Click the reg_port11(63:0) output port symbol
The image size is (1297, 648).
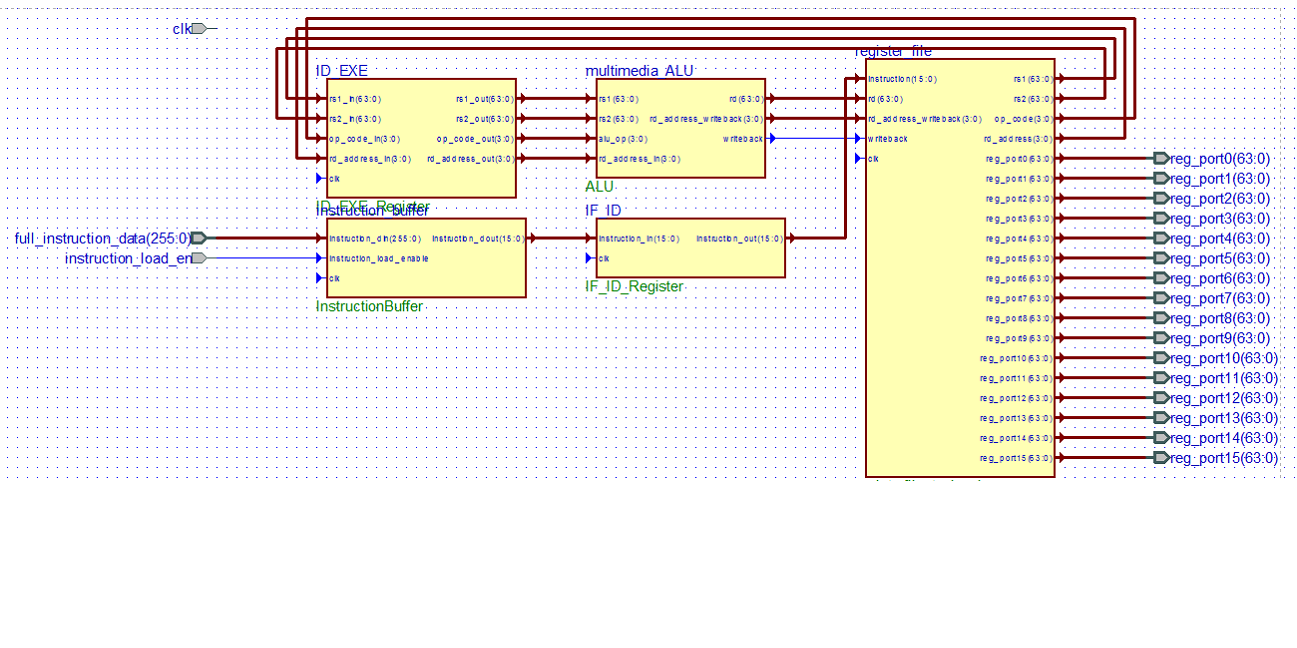(1161, 378)
